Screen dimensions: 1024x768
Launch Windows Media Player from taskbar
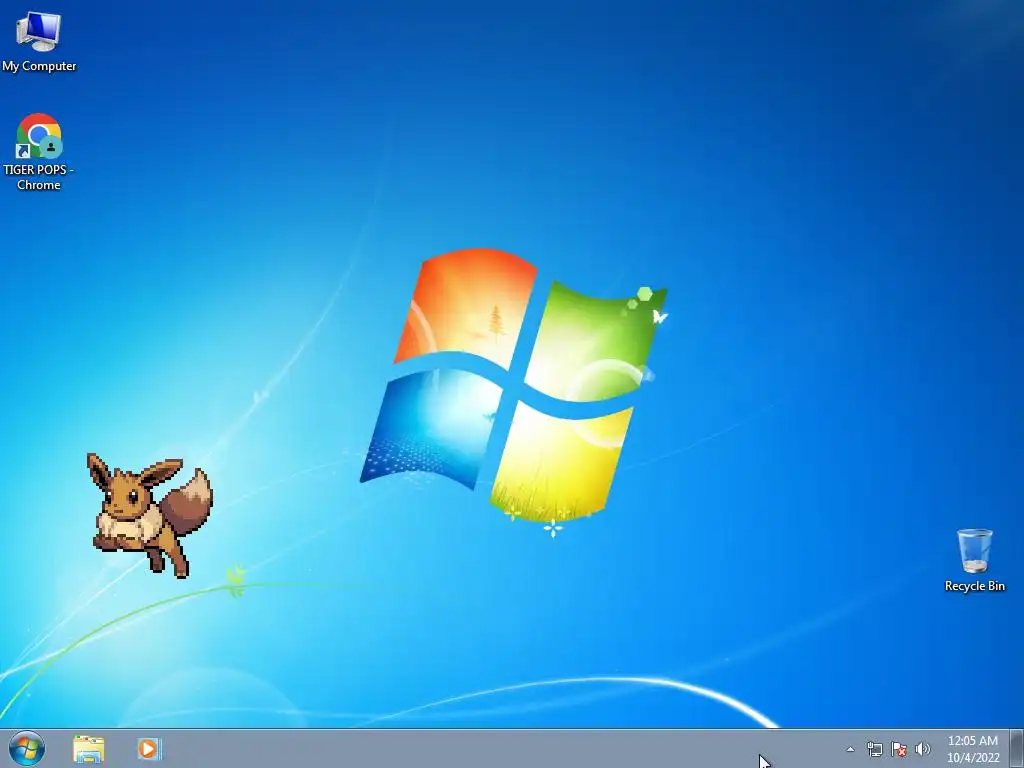tap(149, 749)
